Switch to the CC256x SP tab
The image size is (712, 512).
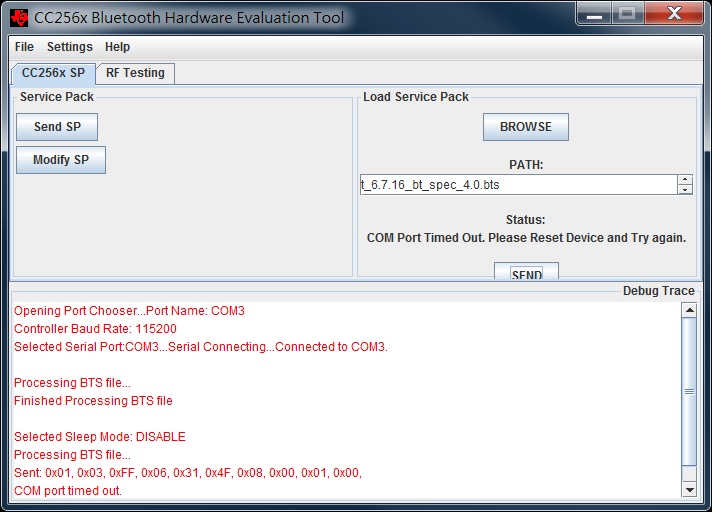(x=54, y=73)
